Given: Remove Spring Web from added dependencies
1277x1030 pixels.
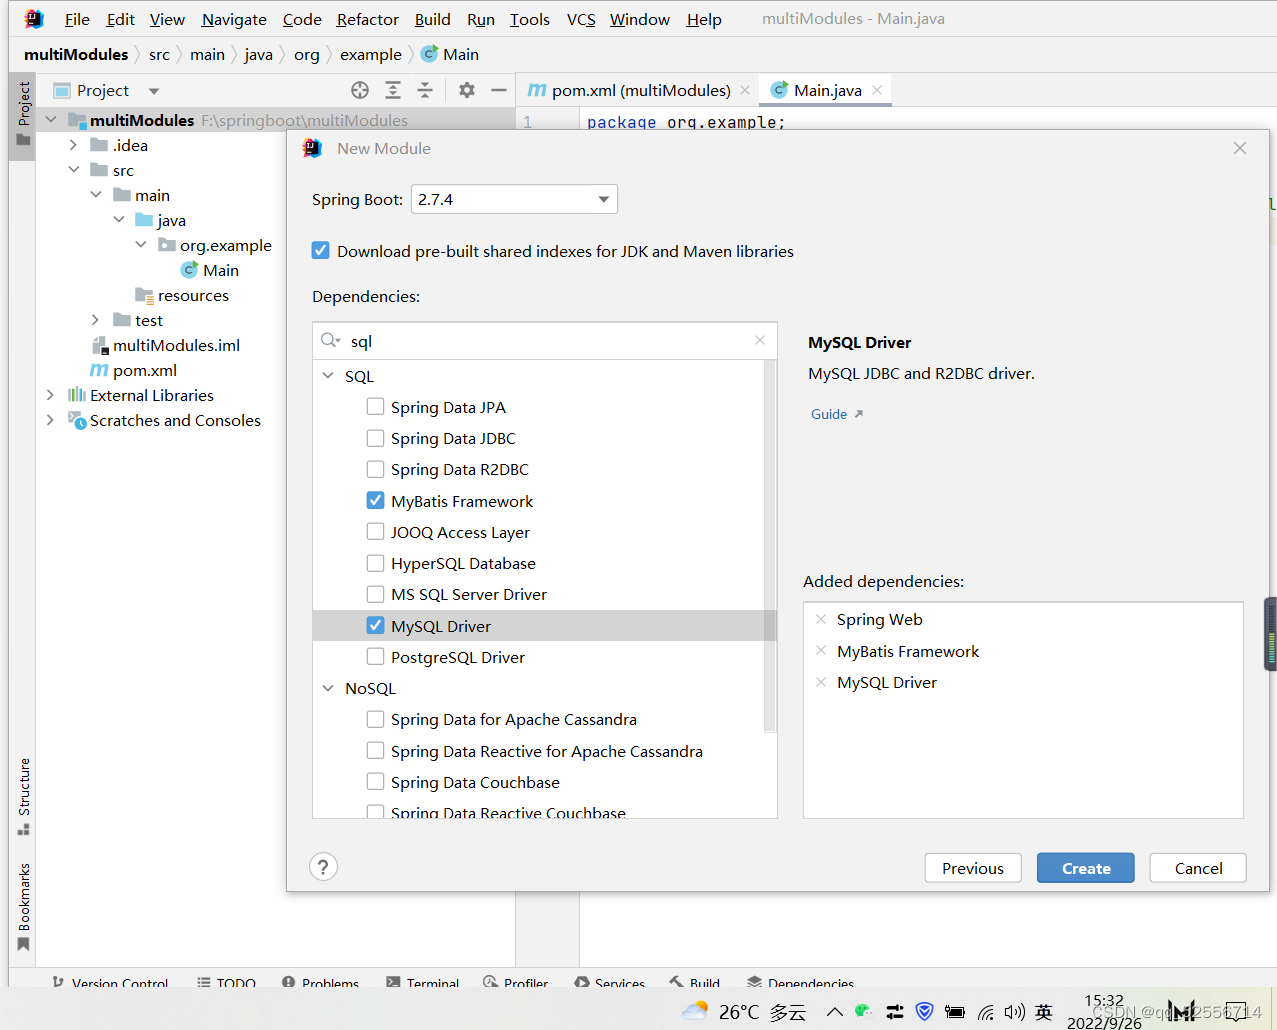Looking at the screenshot, I should pos(821,620).
